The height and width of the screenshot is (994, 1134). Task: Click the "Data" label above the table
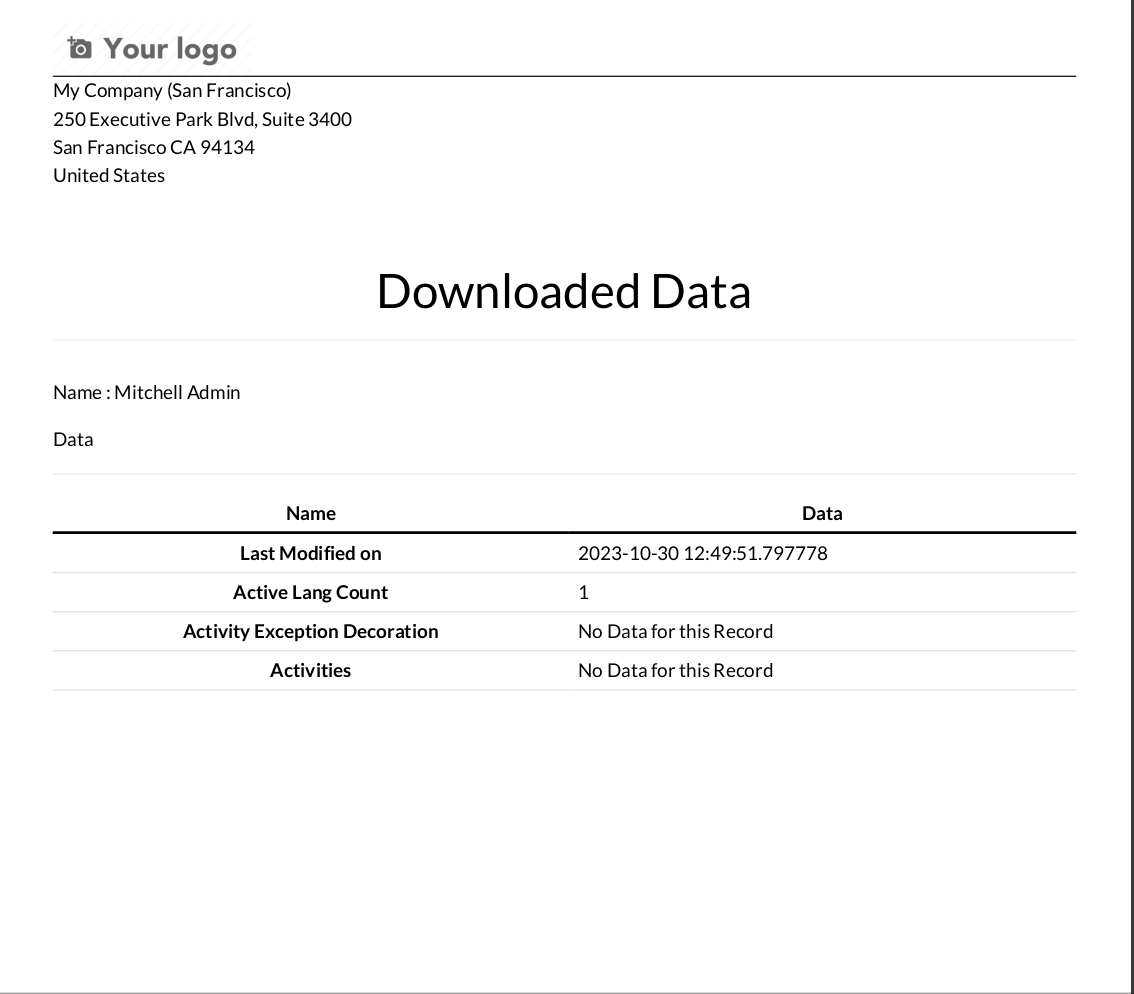click(x=73, y=439)
